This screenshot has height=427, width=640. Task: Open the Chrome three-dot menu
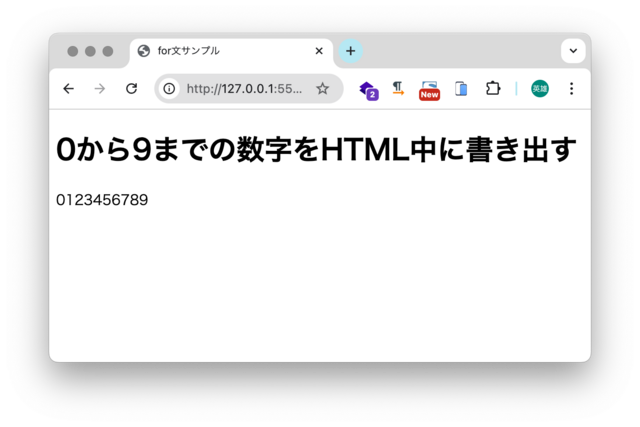[x=571, y=89]
